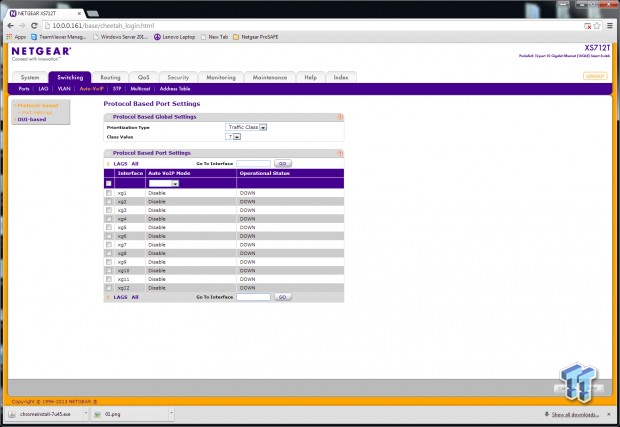The height and width of the screenshot is (427, 620).
Task: Select the checkbox for interface xg2
Action: pos(109,202)
